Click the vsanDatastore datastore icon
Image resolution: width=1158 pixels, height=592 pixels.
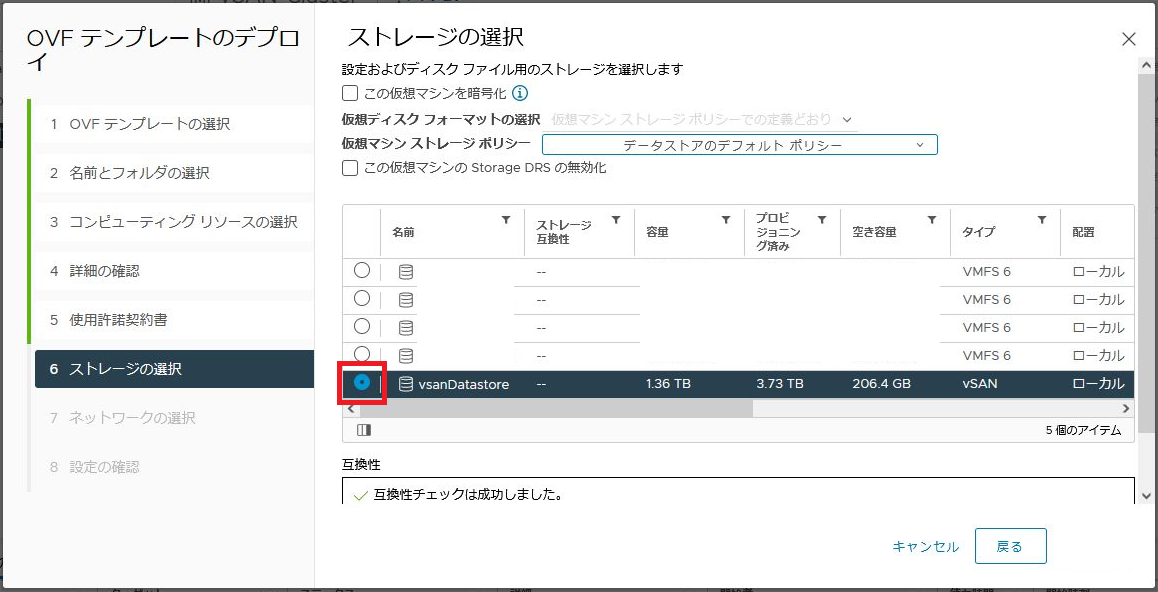(406, 384)
